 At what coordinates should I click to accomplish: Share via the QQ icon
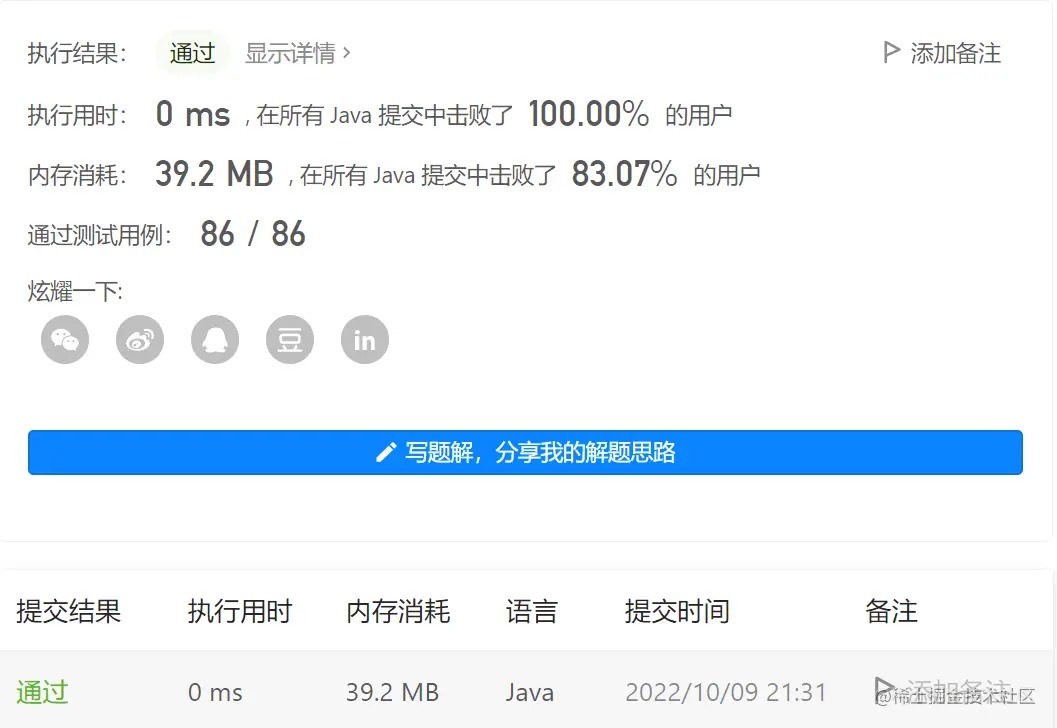(x=214, y=339)
